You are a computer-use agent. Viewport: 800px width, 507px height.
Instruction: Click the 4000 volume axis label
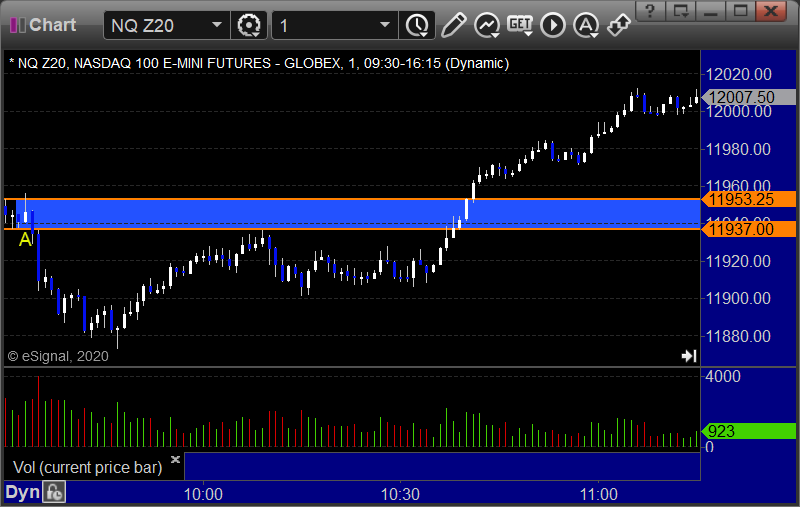pyautogui.click(x=722, y=376)
